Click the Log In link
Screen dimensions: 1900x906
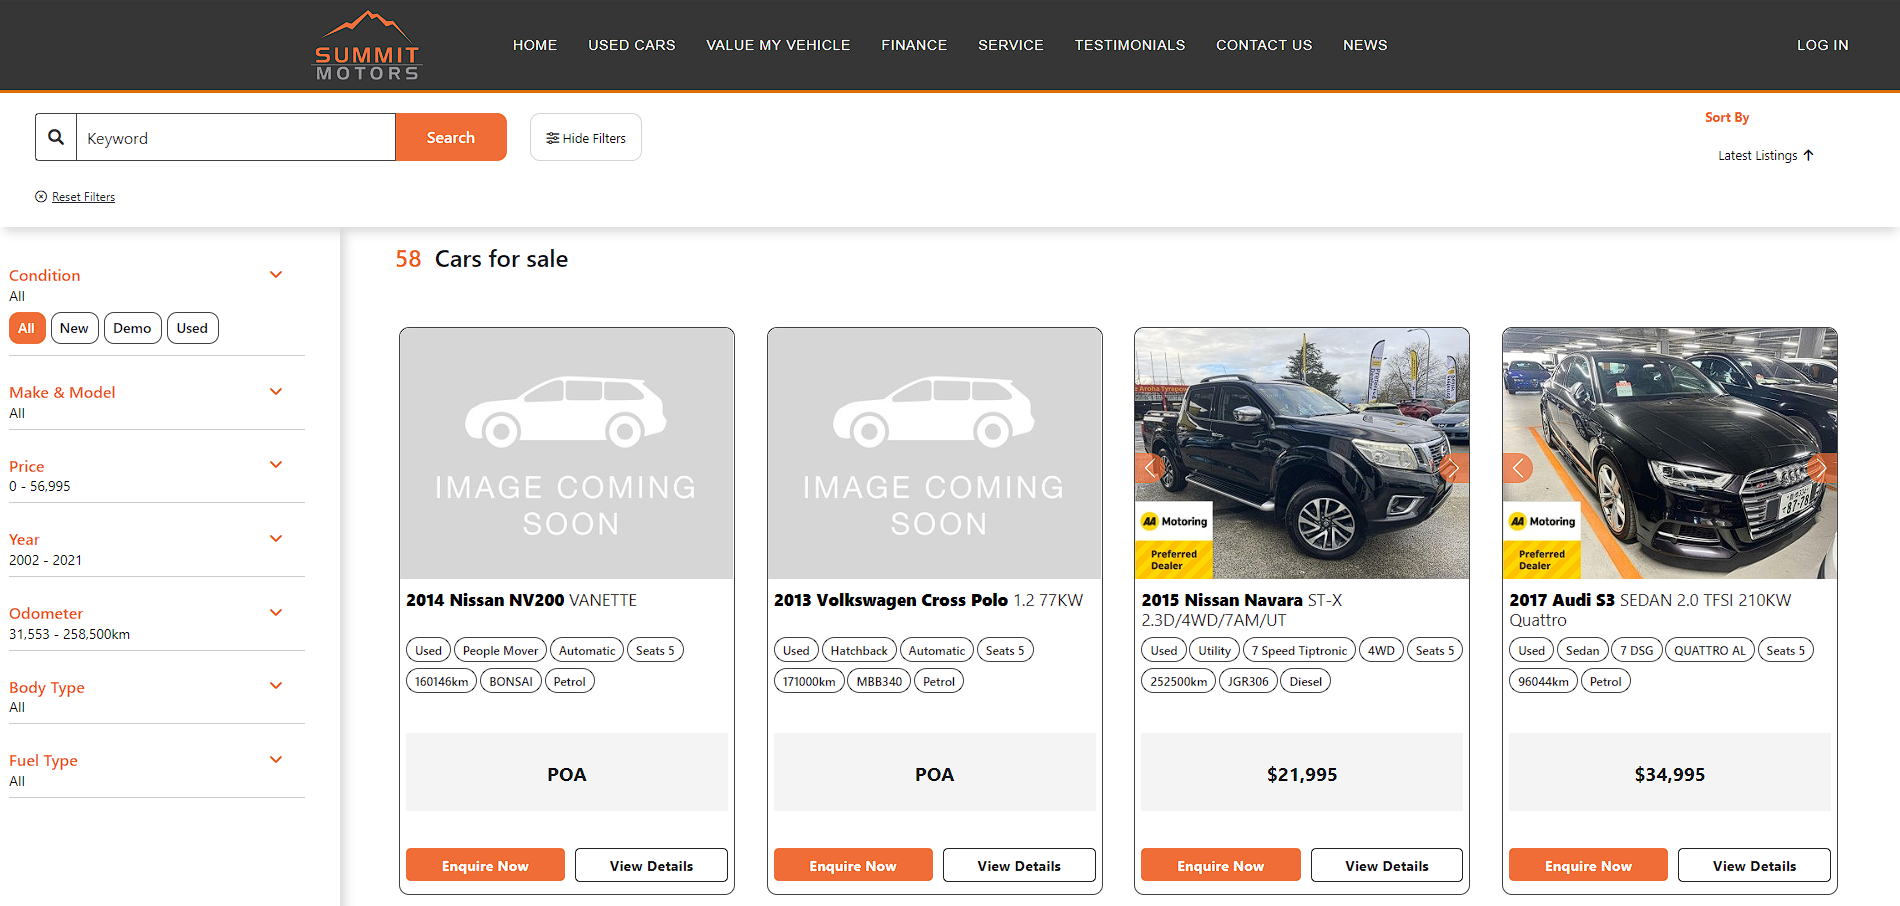pos(1822,45)
